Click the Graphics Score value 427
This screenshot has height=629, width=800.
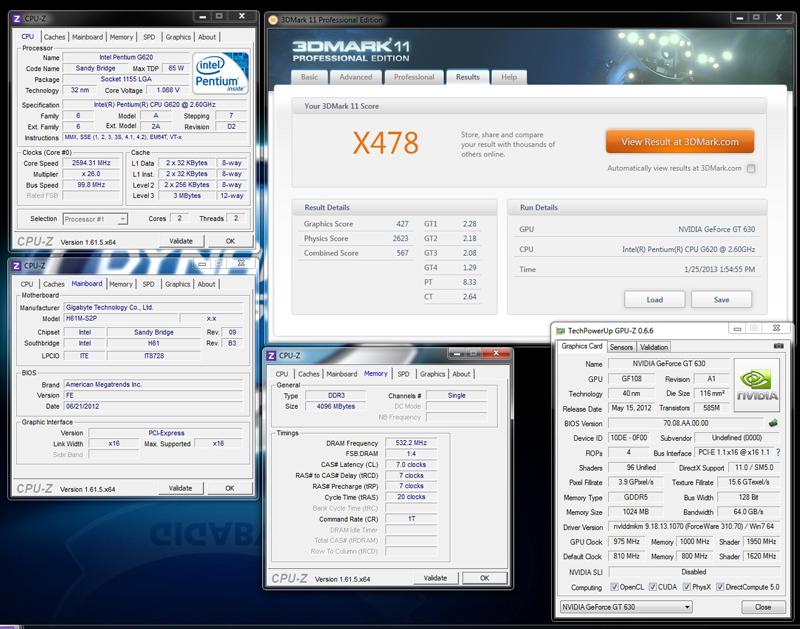(402, 224)
